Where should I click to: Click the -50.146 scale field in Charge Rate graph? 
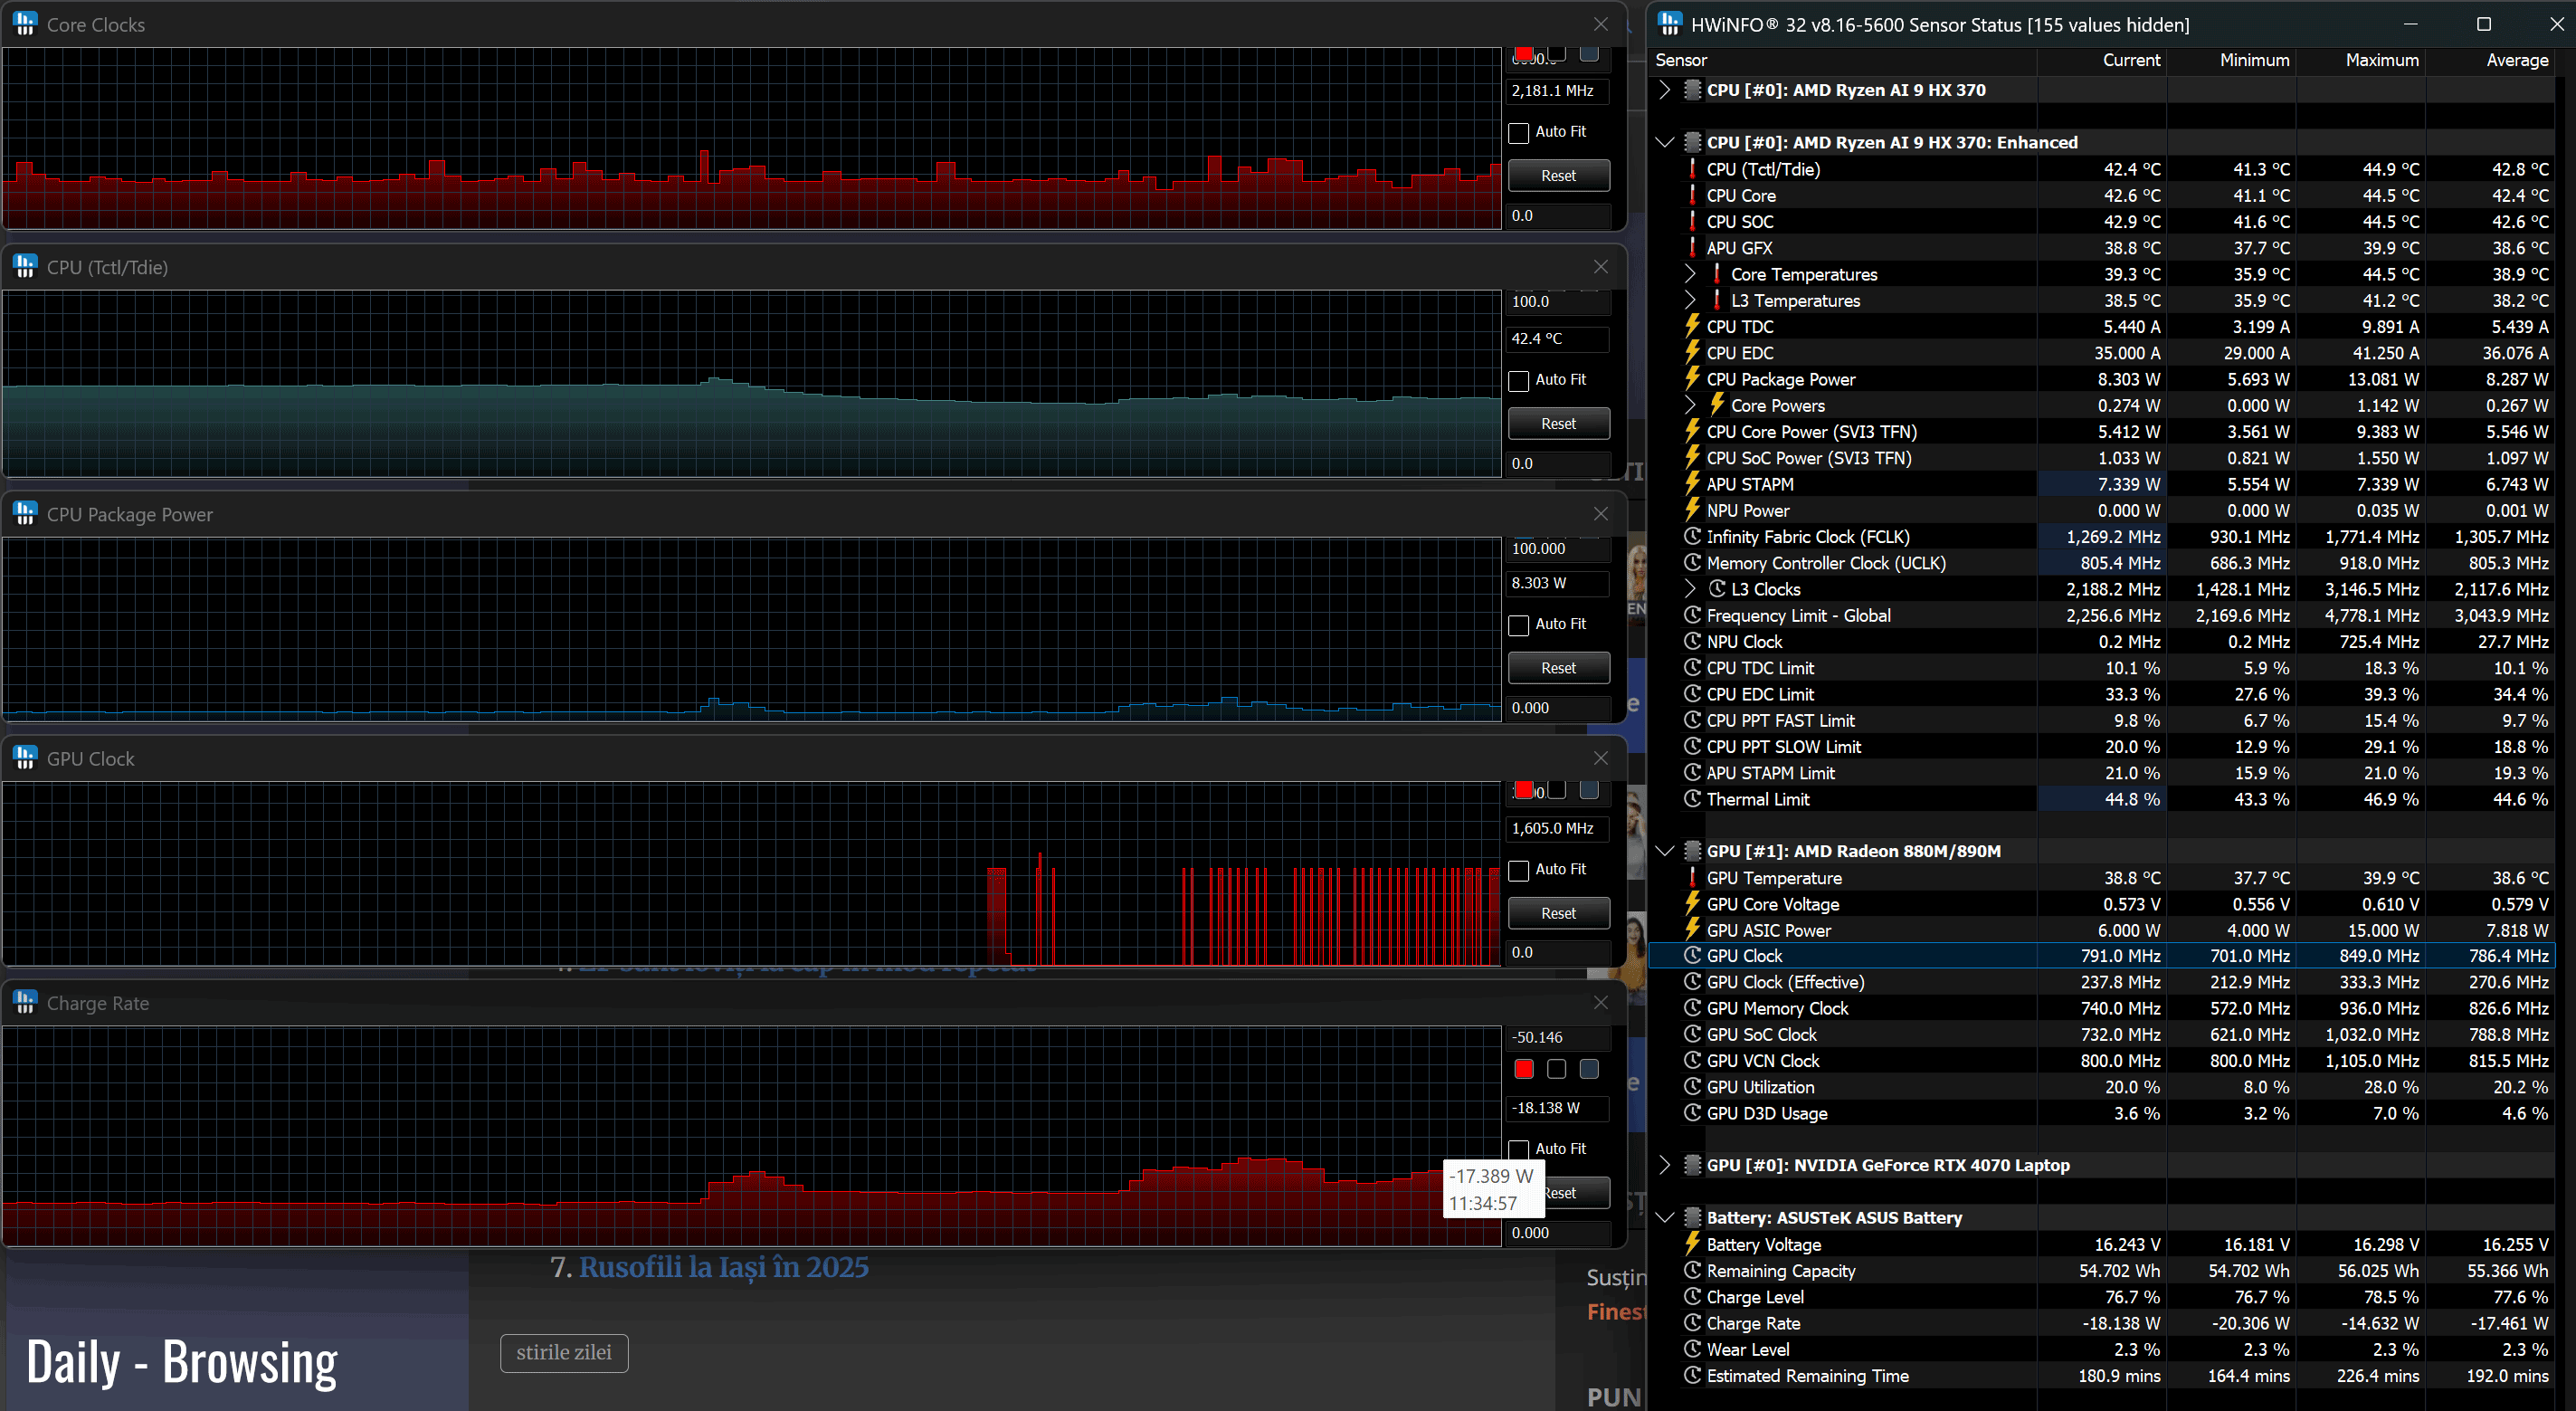1558,1037
